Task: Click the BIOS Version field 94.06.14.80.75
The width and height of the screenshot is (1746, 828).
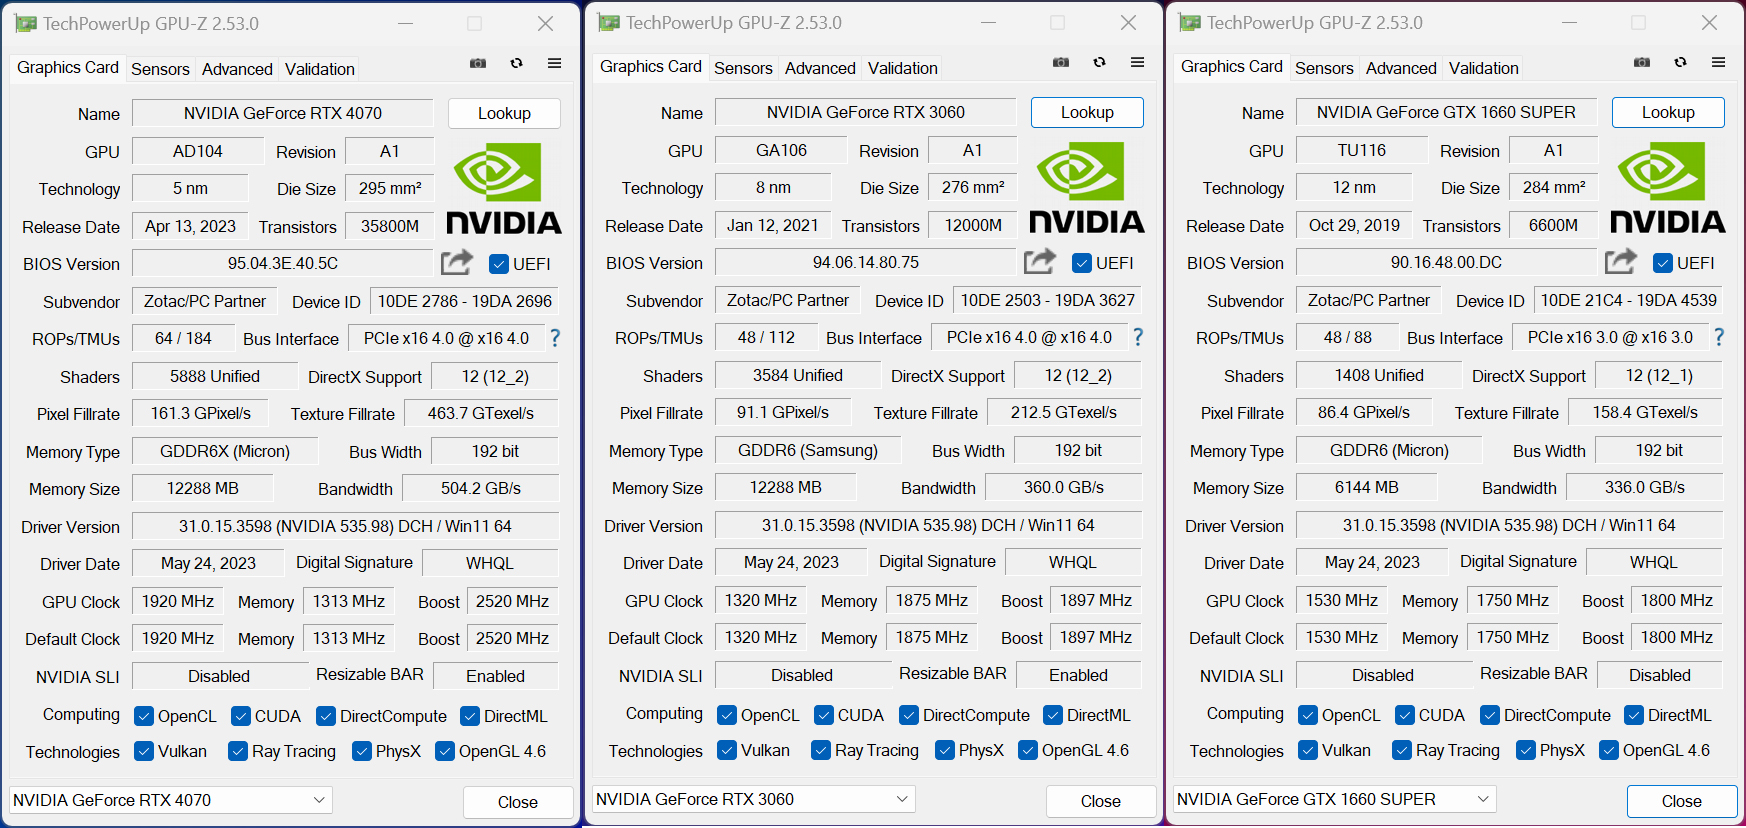Action: click(866, 262)
